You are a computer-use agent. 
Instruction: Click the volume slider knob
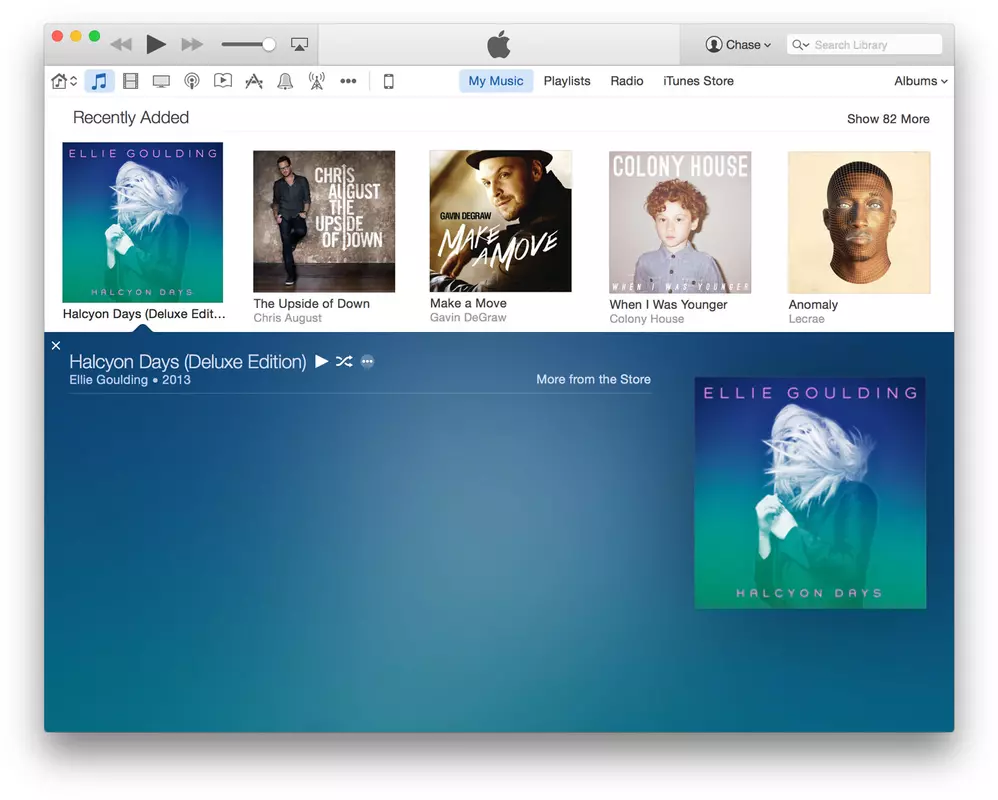click(x=269, y=45)
